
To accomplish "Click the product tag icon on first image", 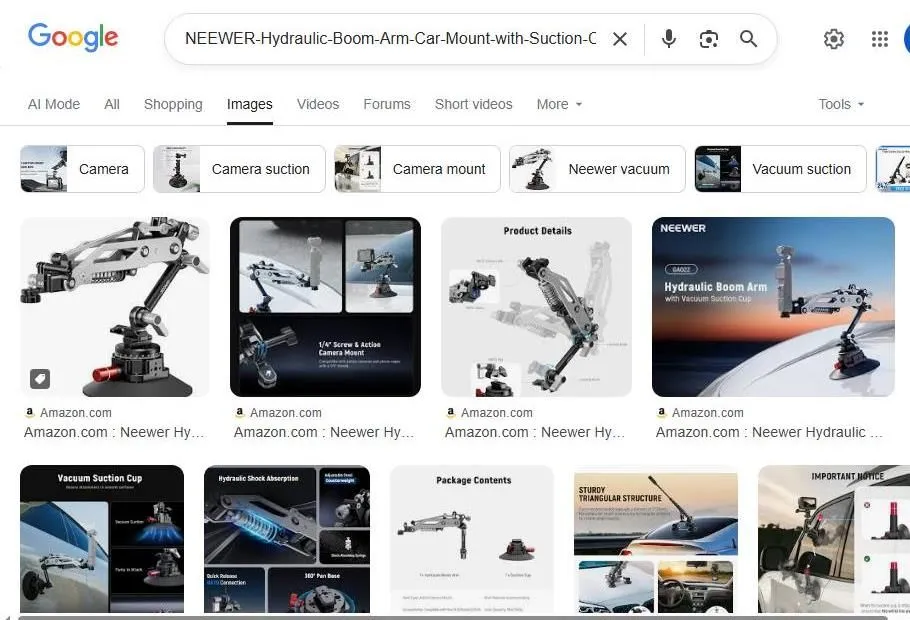I will click(x=40, y=379).
